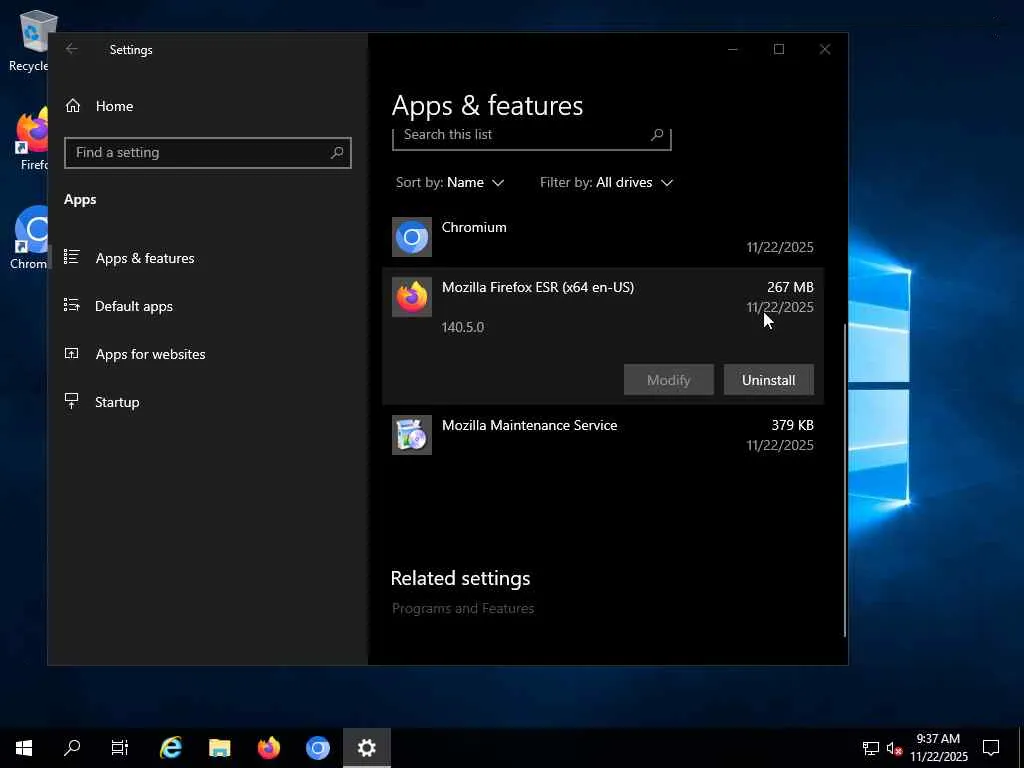Select Mozilla Firefox ESR (x64 en-US) name
The height and width of the screenshot is (768, 1024).
tap(538, 287)
